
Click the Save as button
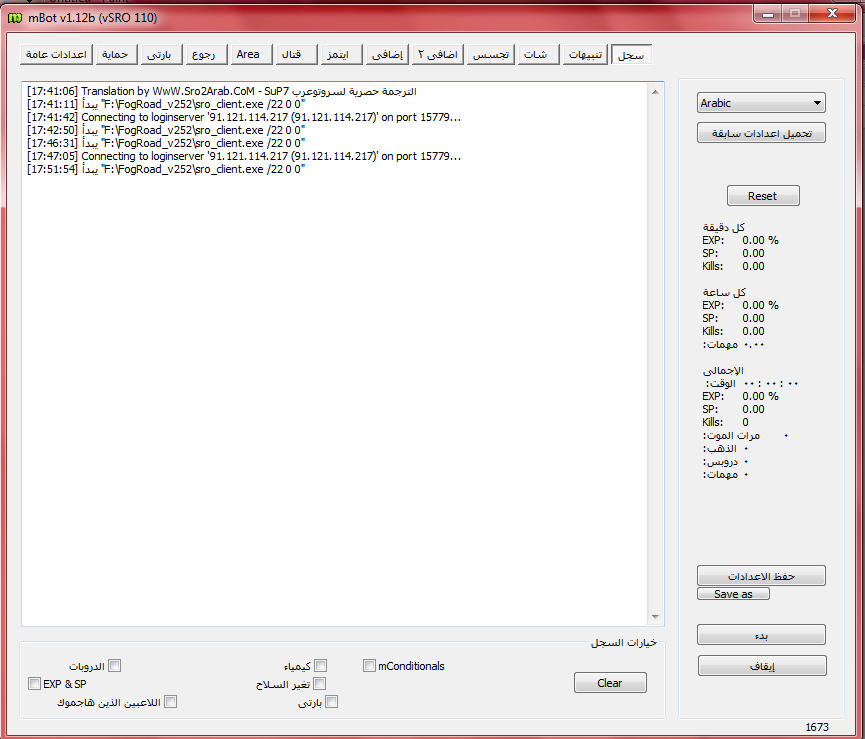pos(733,594)
